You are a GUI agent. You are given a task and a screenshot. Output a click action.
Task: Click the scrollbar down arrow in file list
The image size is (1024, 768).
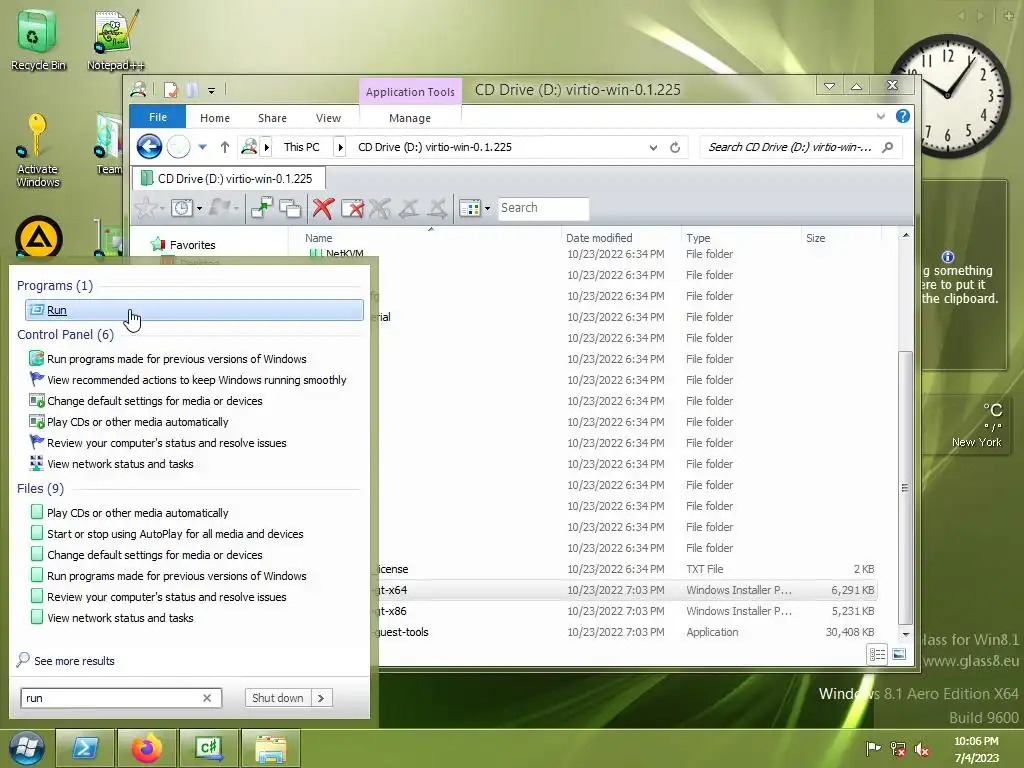pos(906,633)
